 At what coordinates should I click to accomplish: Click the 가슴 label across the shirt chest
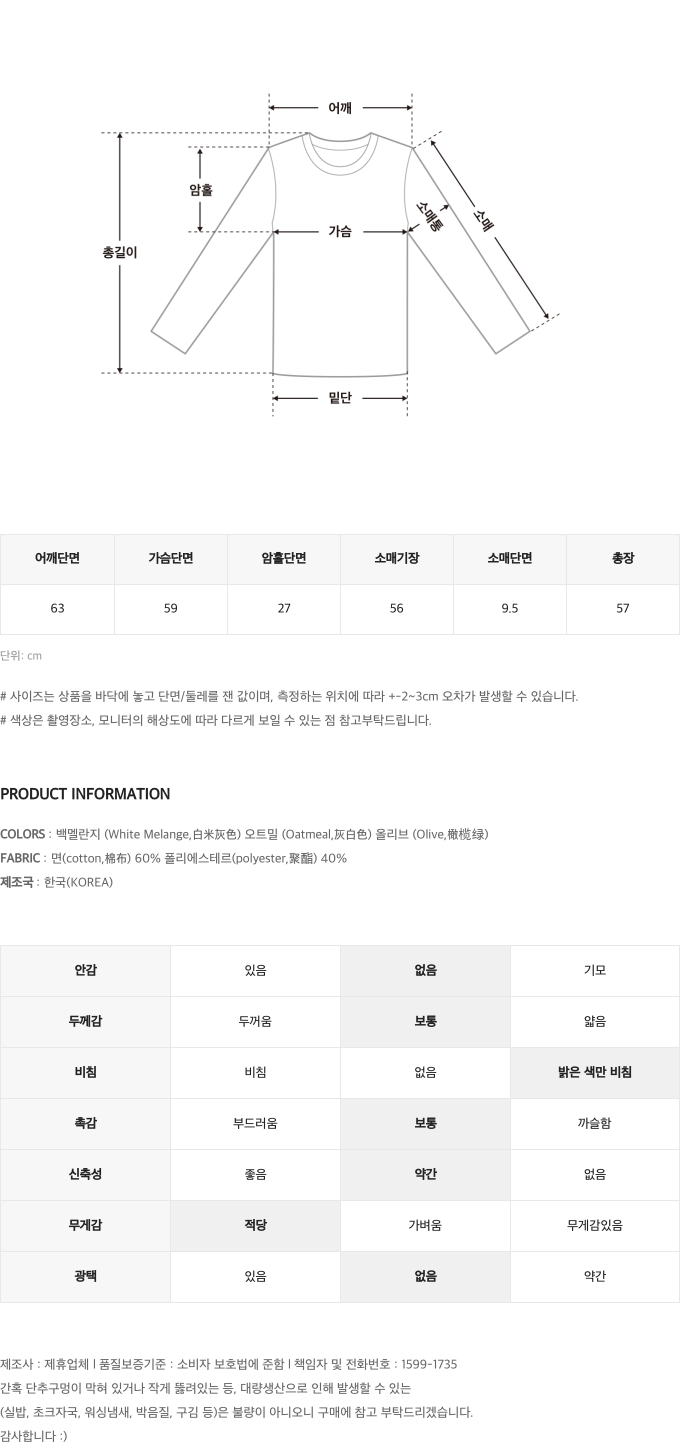340,232
